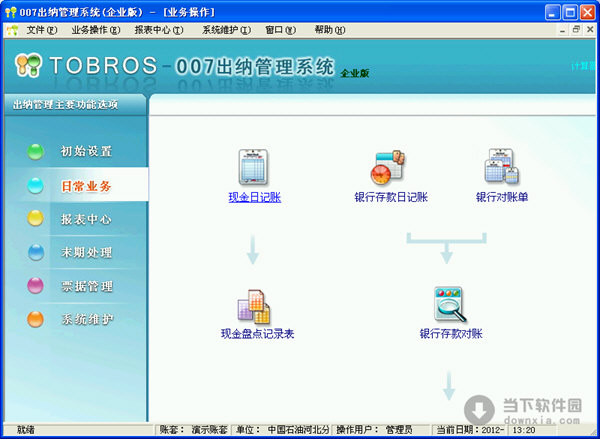
Task: Click the 现金盘点记录表 label
Action: (258, 334)
